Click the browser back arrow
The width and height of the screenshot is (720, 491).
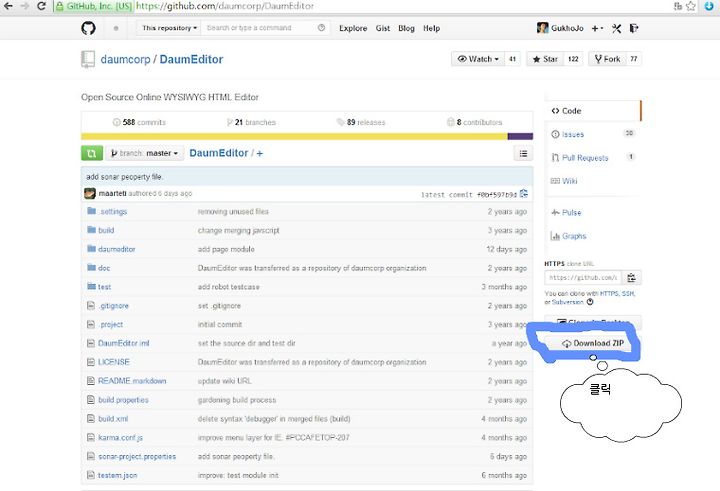tap(8, 6)
